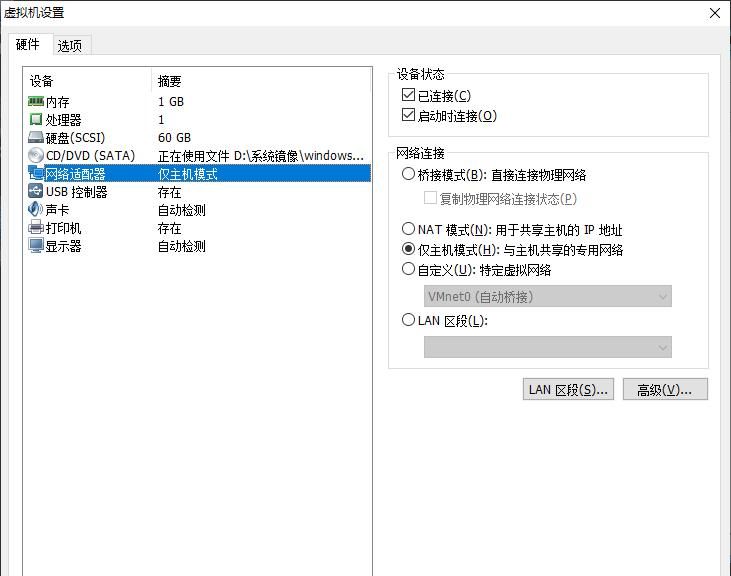Click the 设备 column header
The width and height of the screenshot is (731, 576).
pos(41,81)
